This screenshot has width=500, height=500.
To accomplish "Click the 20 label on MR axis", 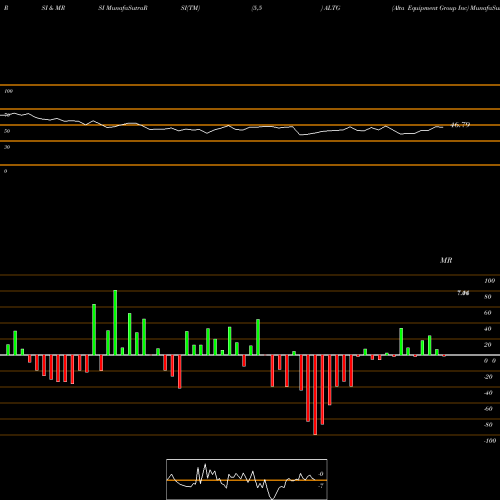I will click(x=488, y=345).
